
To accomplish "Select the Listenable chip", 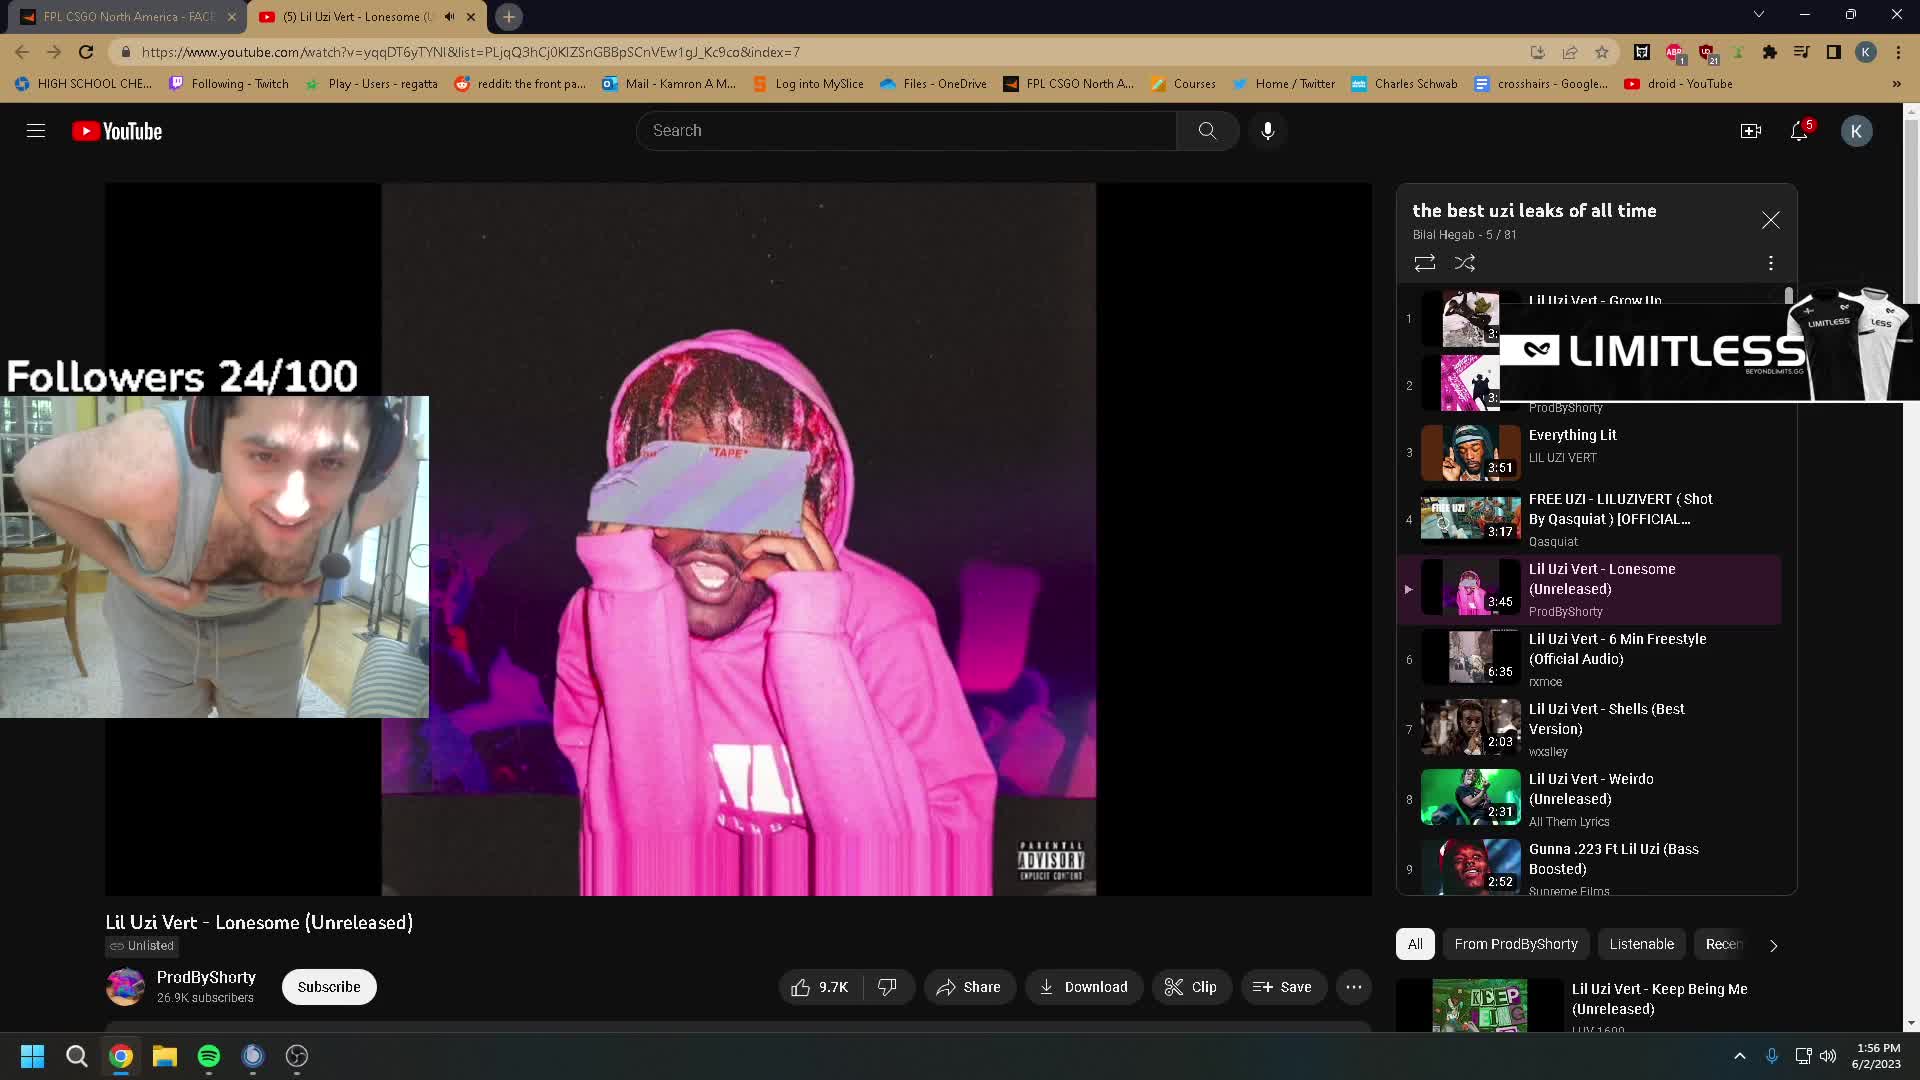I will click(1641, 944).
